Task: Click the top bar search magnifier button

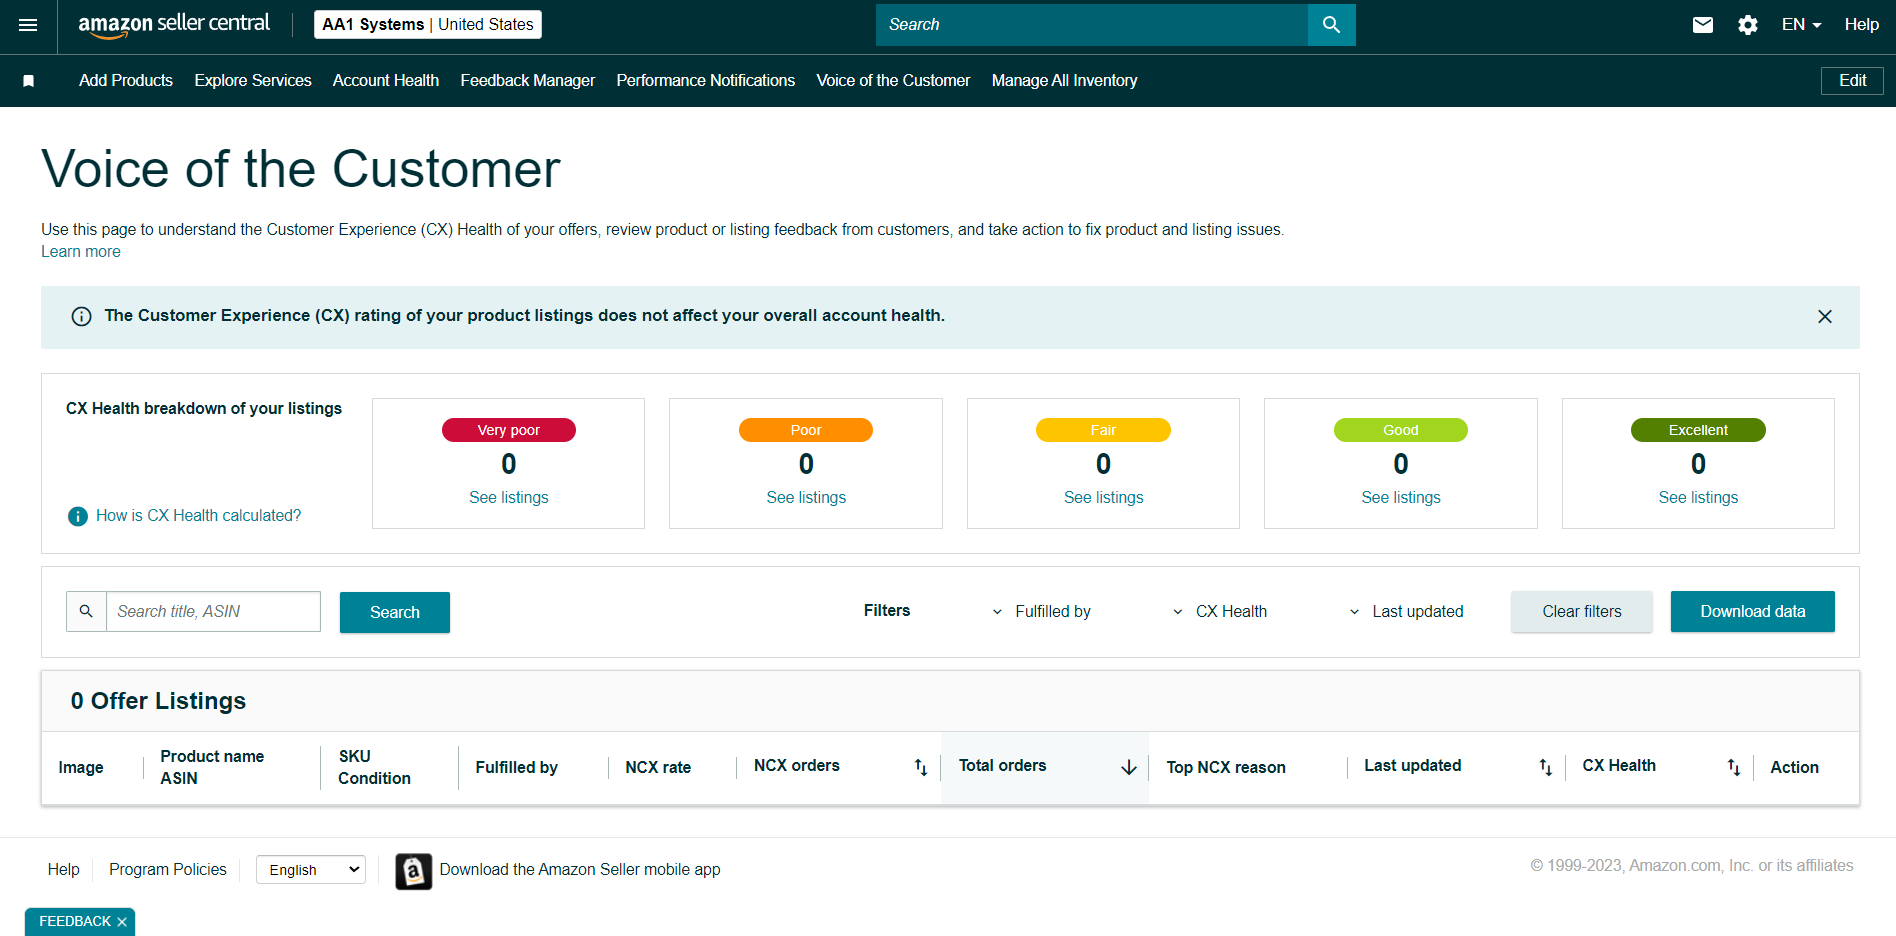Action: coord(1331,25)
